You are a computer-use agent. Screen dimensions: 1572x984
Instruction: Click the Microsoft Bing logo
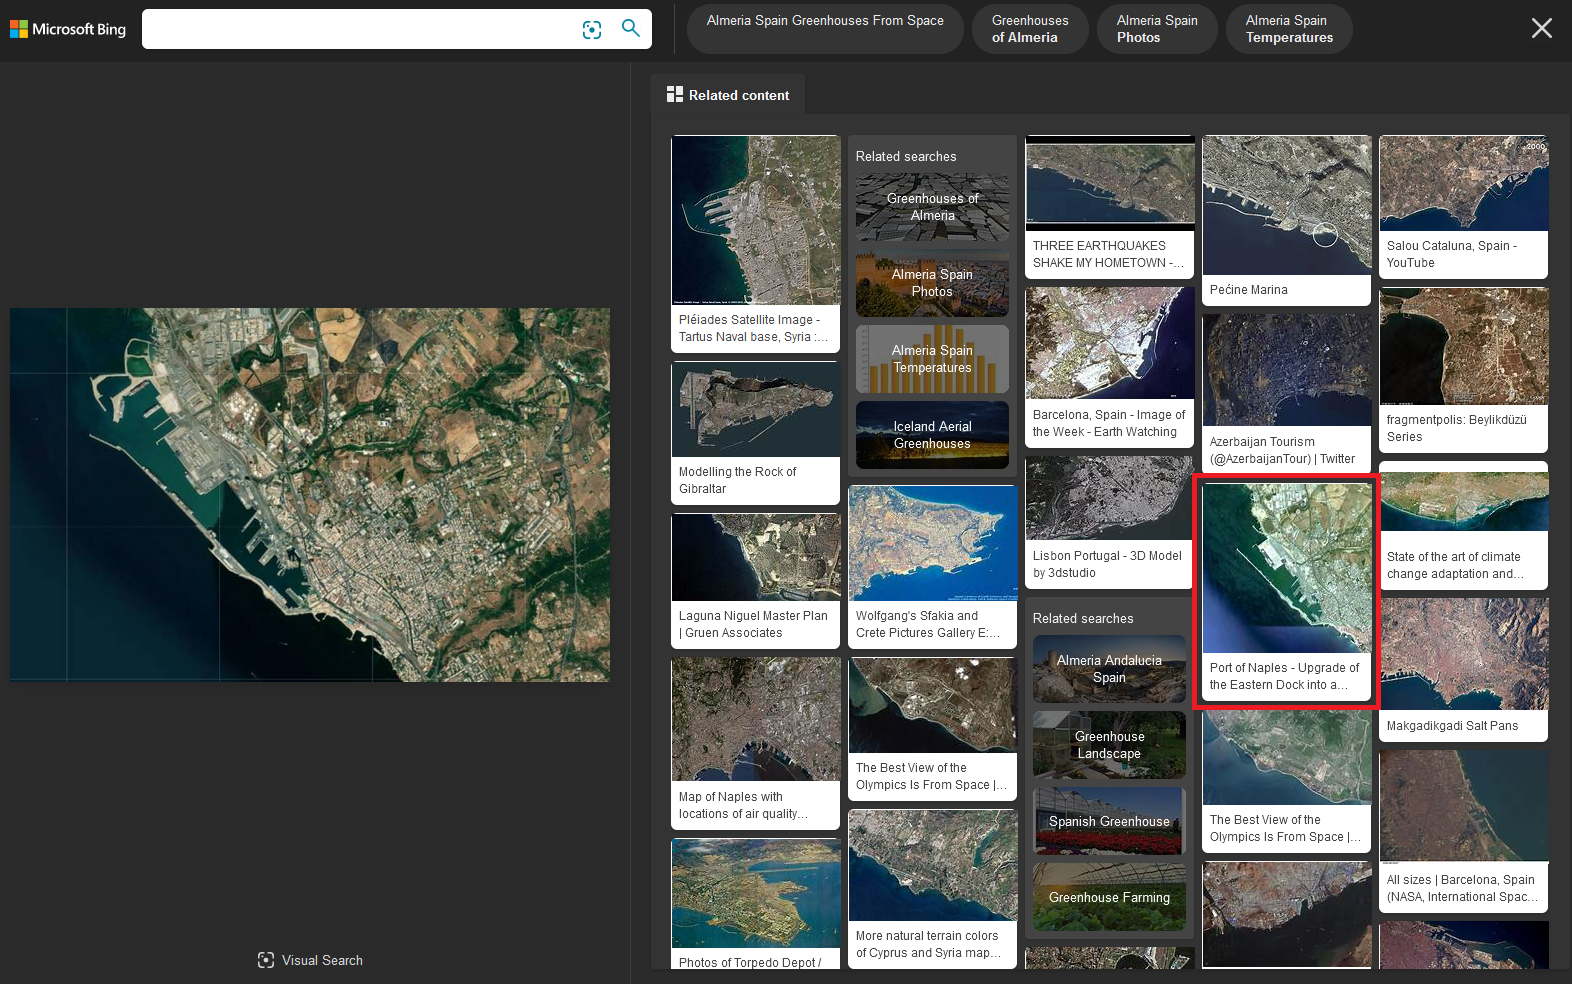click(68, 29)
